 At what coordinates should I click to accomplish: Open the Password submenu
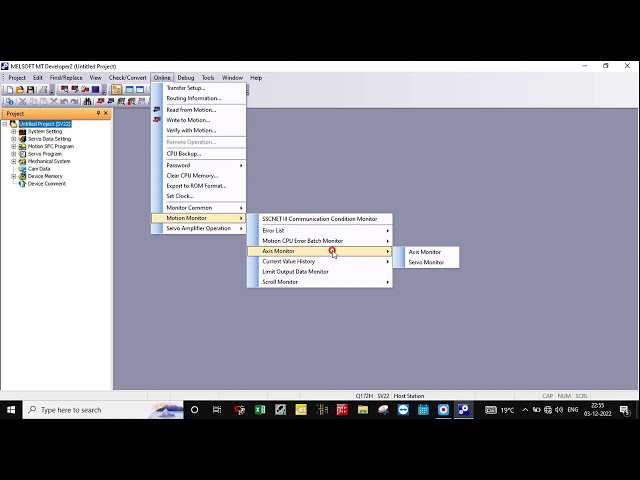tap(198, 165)
